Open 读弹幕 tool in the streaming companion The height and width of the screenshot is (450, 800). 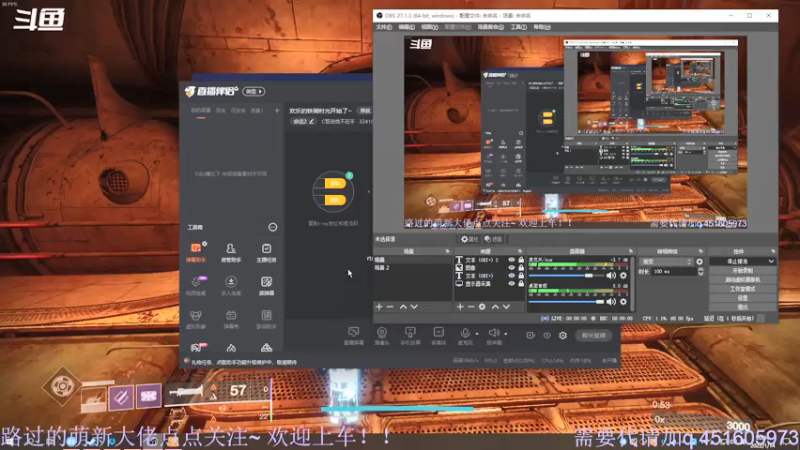point(266,286)
